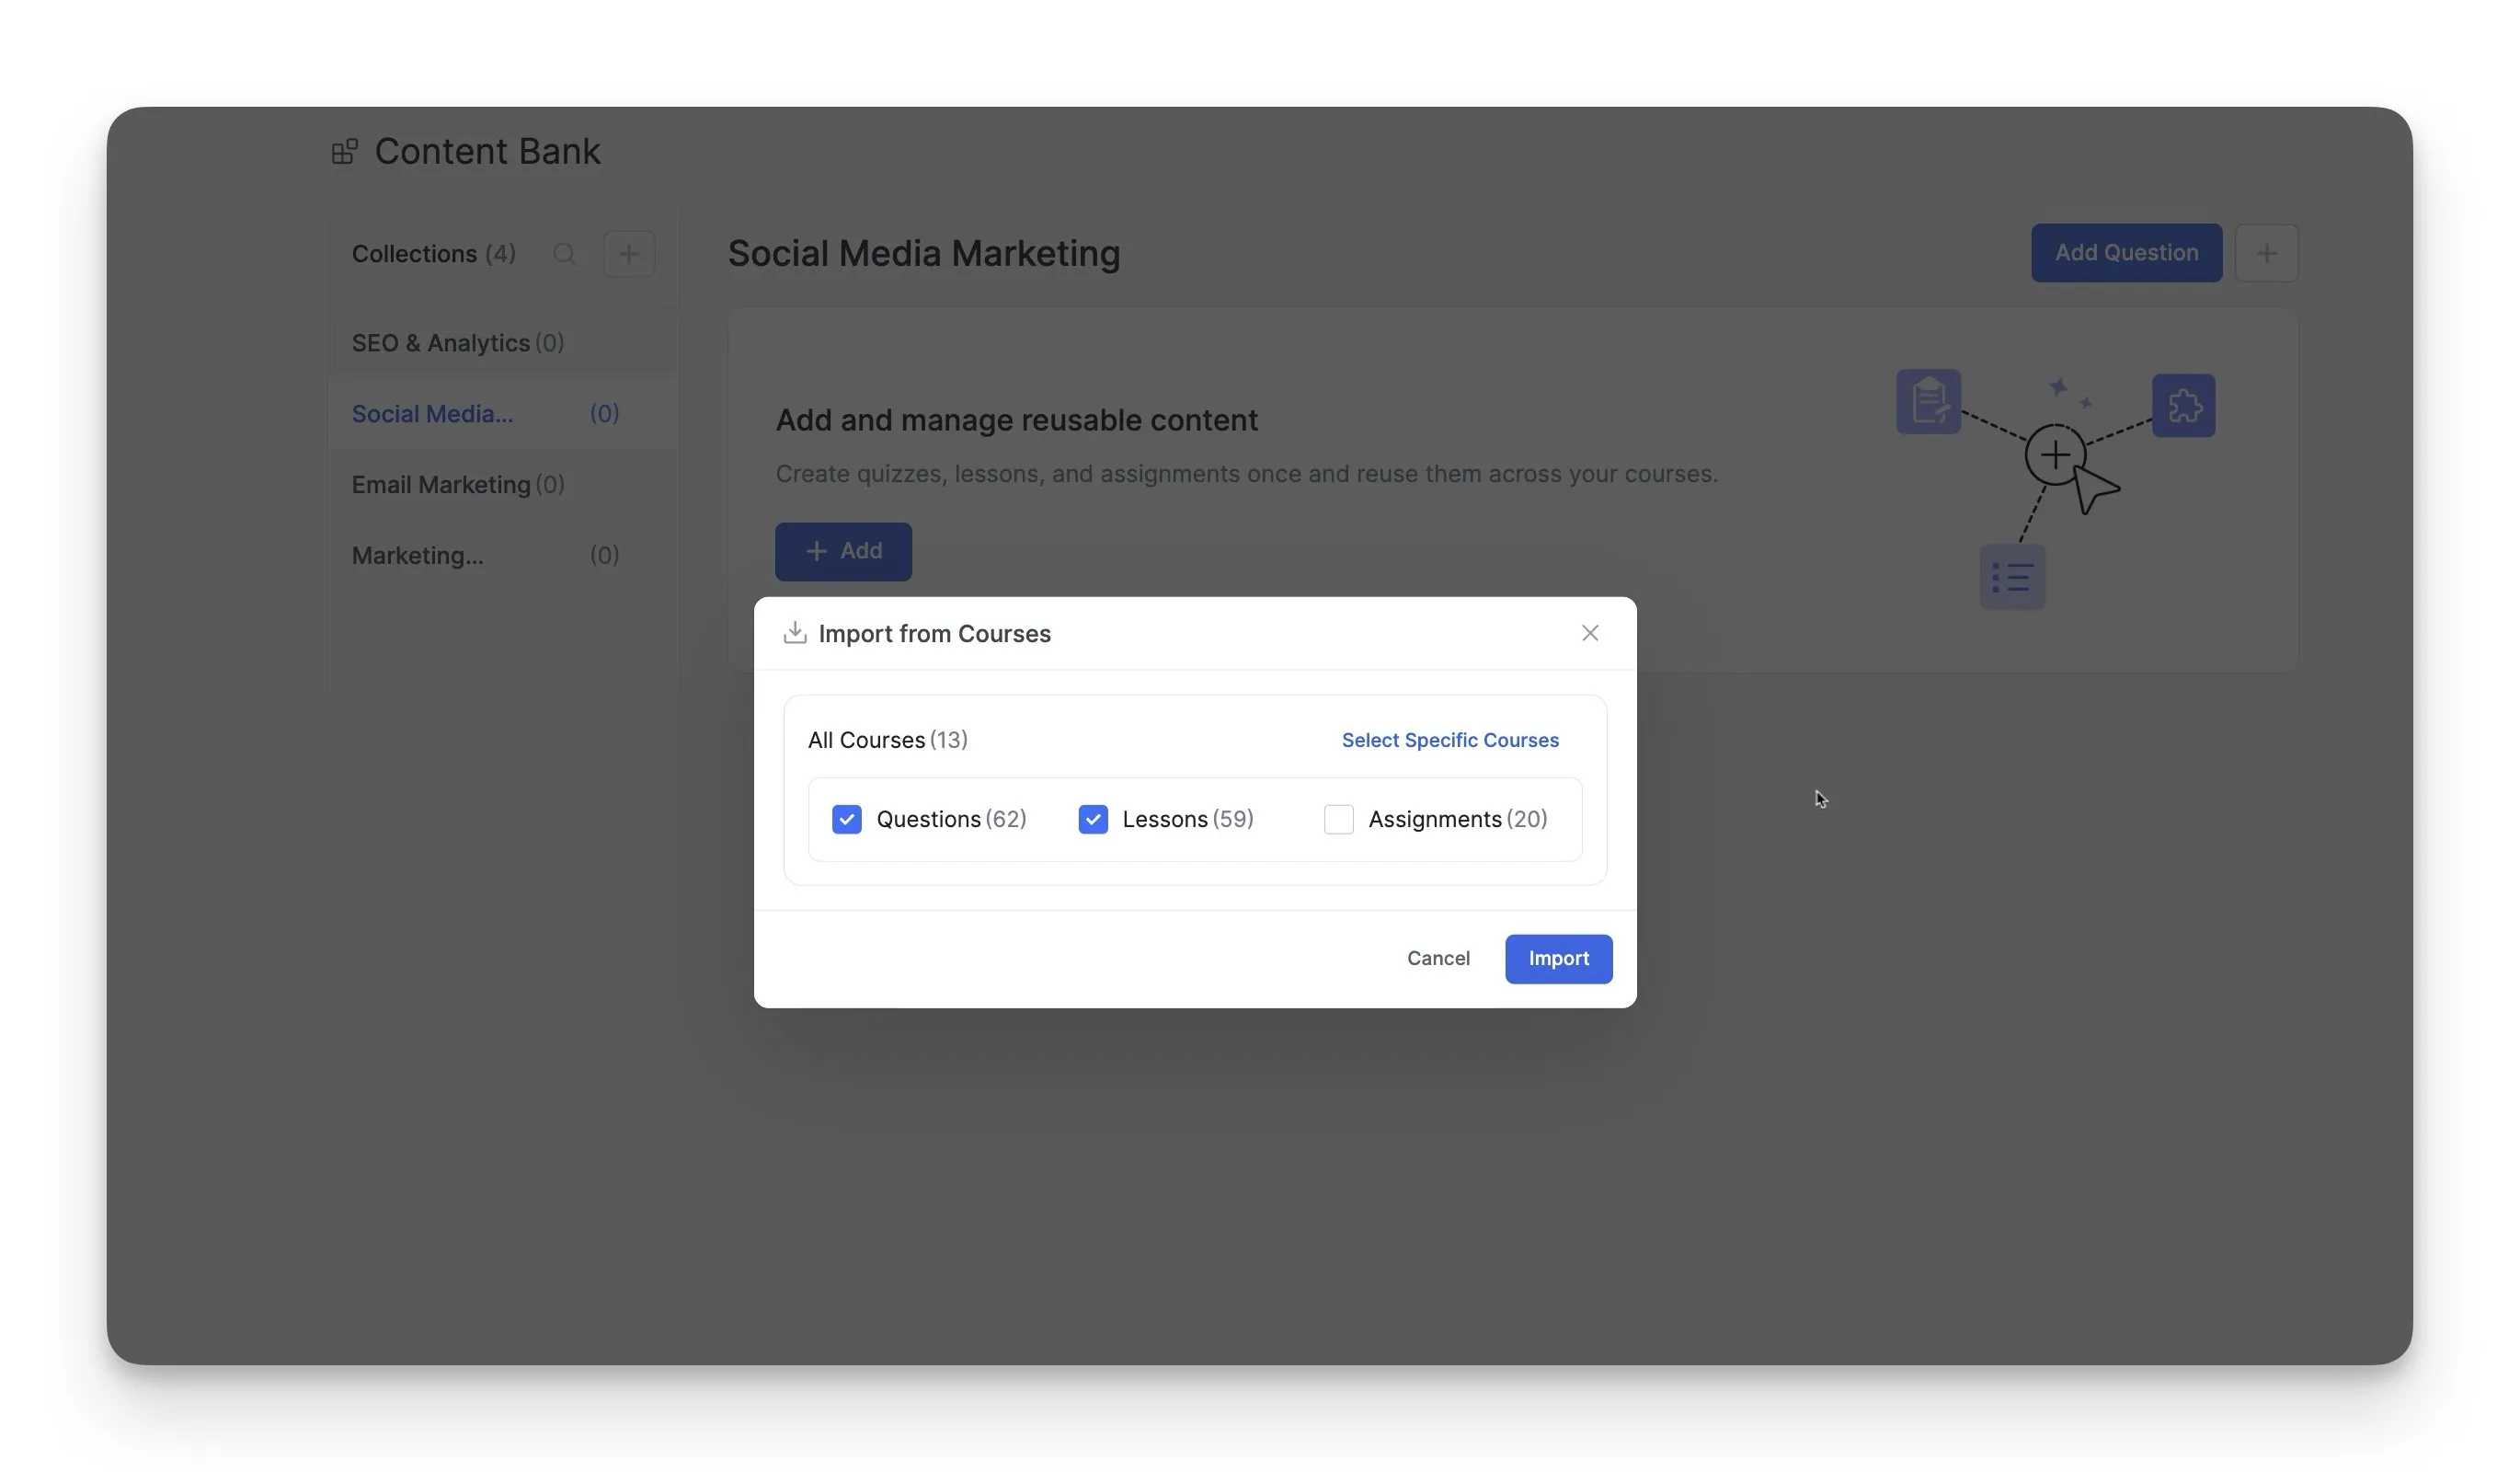Click the Add Question button
Screen dimensions: 2520x1472
click(x=2125, y=253)
